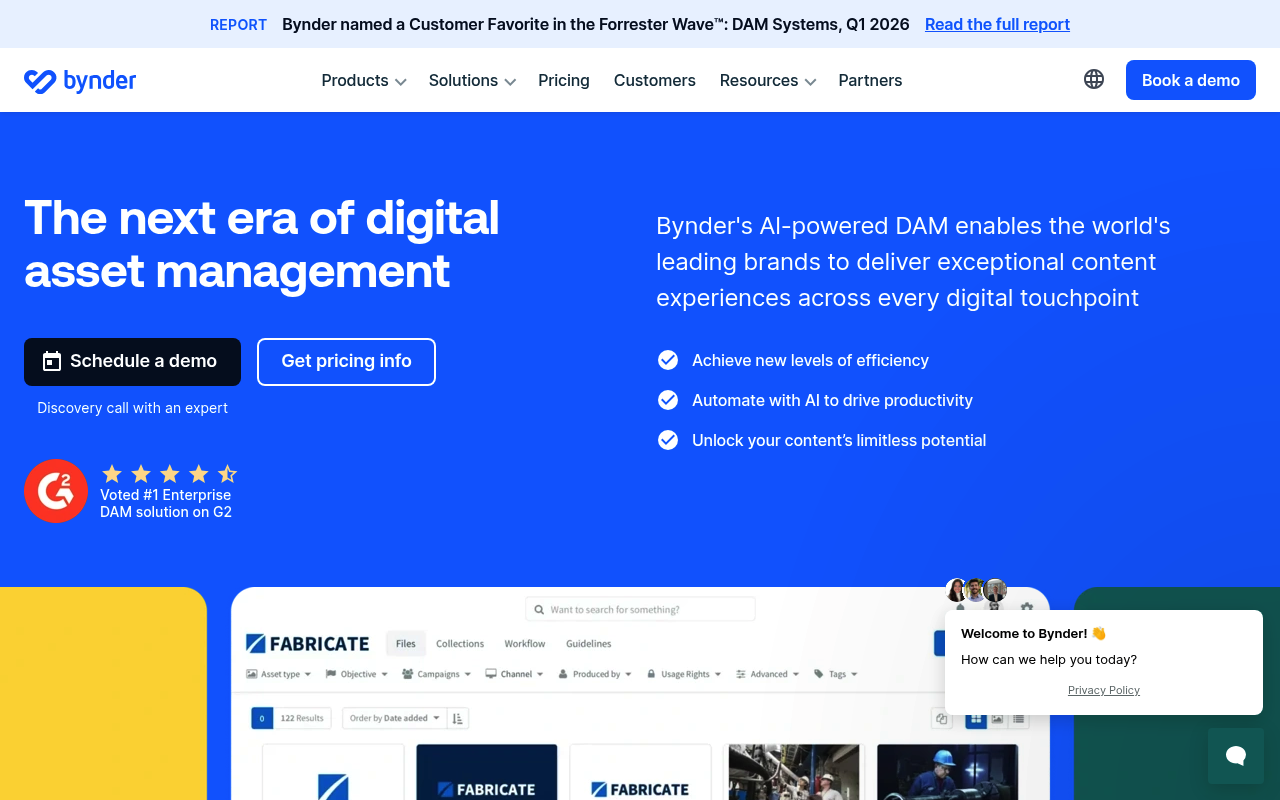This screenshot has height=800, width=1280.
Task: Click the 122 Results label
Action: [x=302, y=718]
